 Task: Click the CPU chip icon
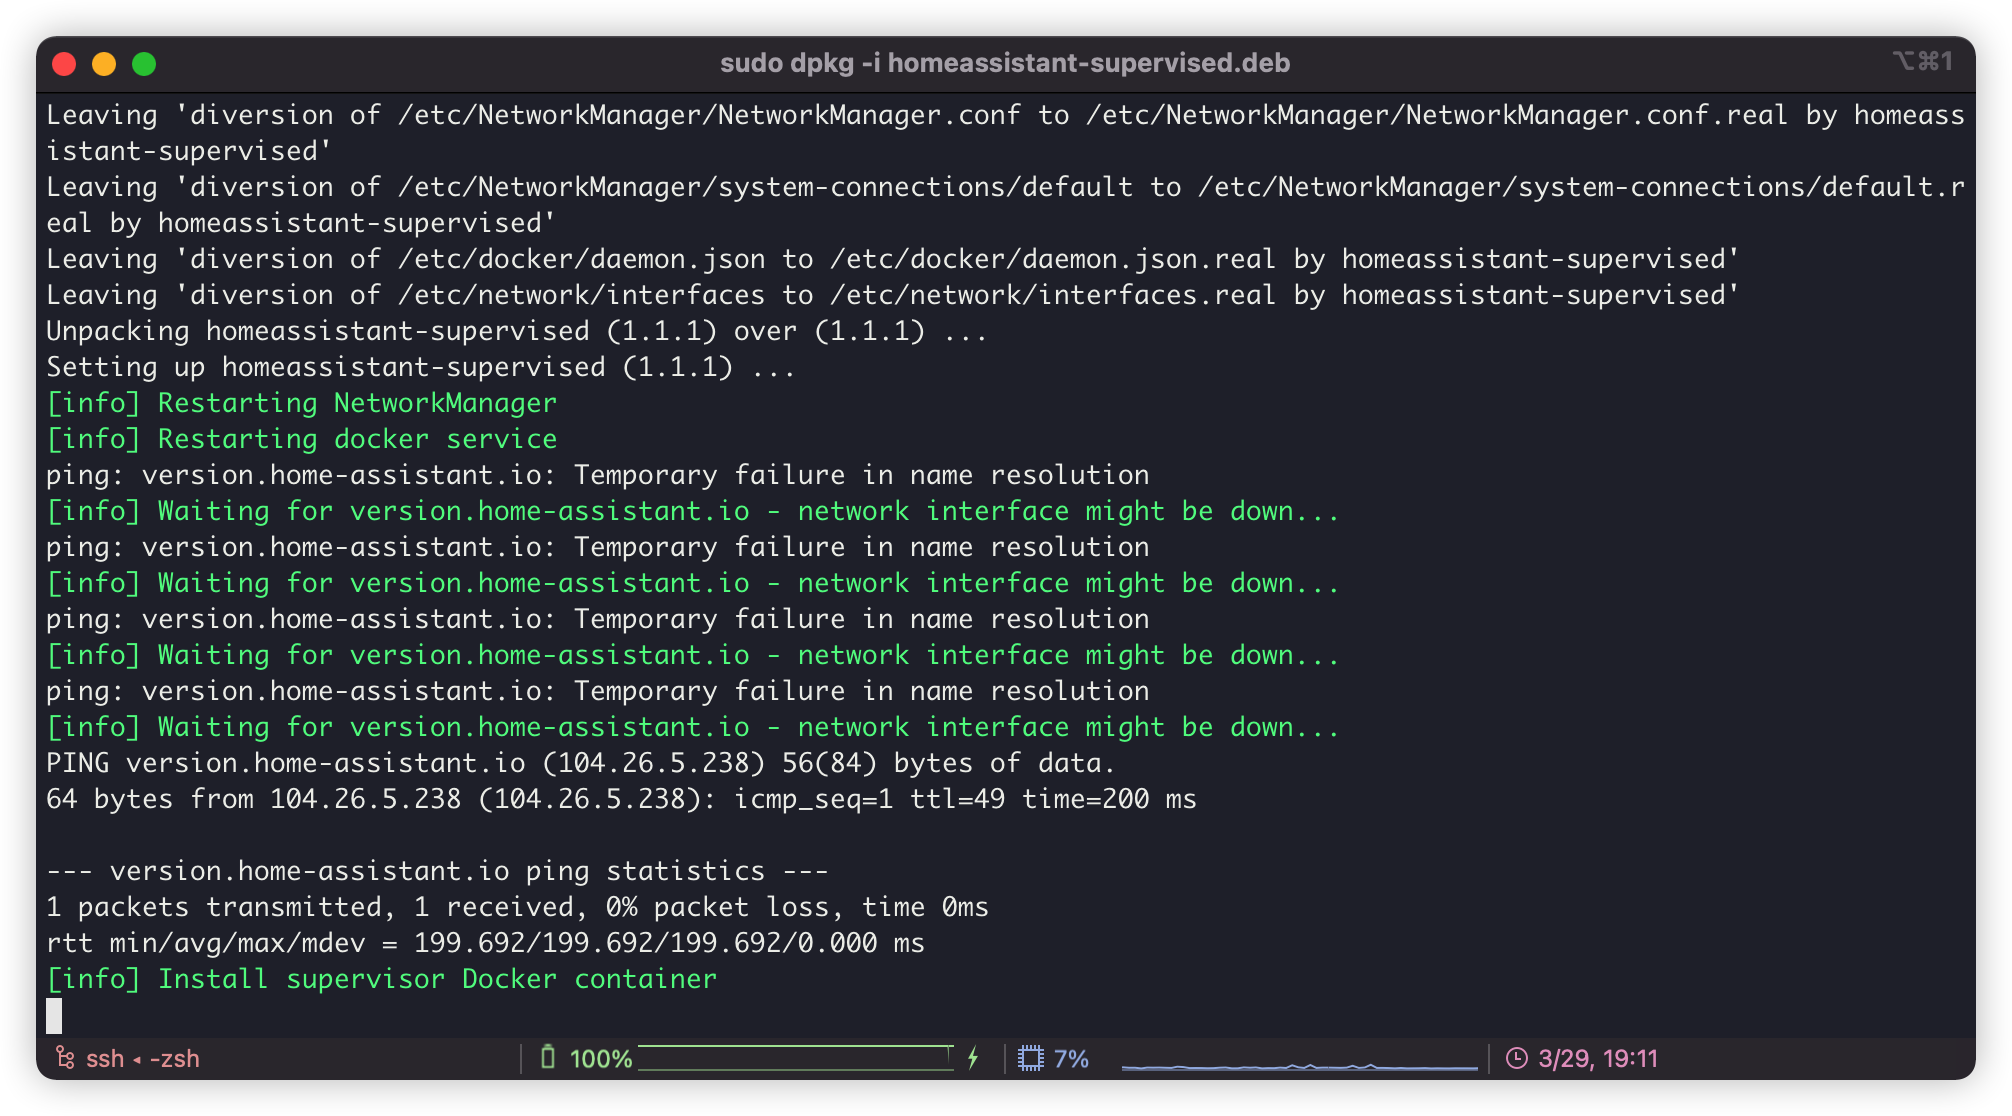tap(1030, 1058)
